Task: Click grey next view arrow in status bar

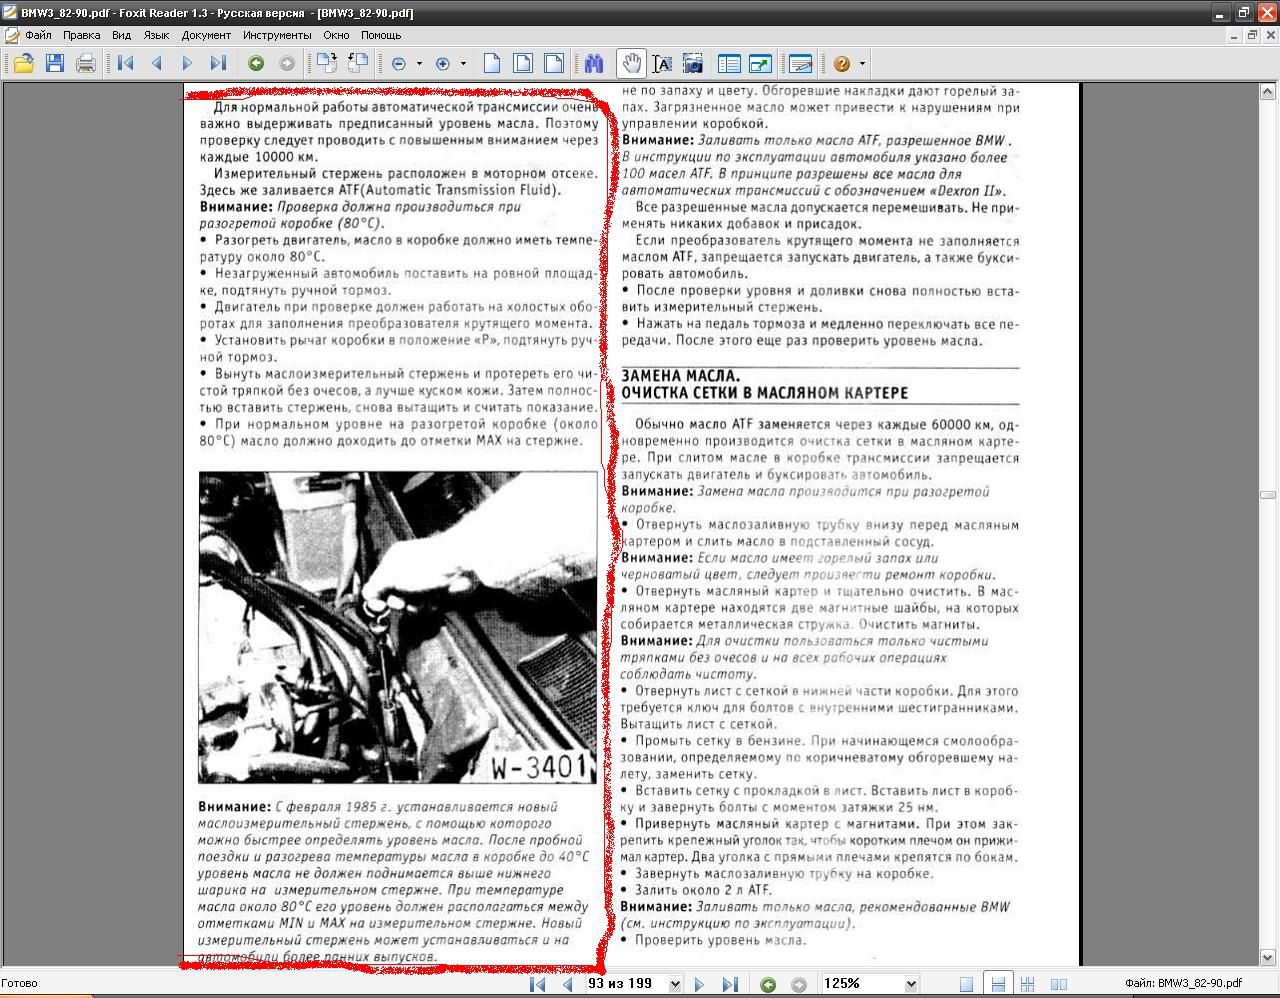Action: [798, 984]
